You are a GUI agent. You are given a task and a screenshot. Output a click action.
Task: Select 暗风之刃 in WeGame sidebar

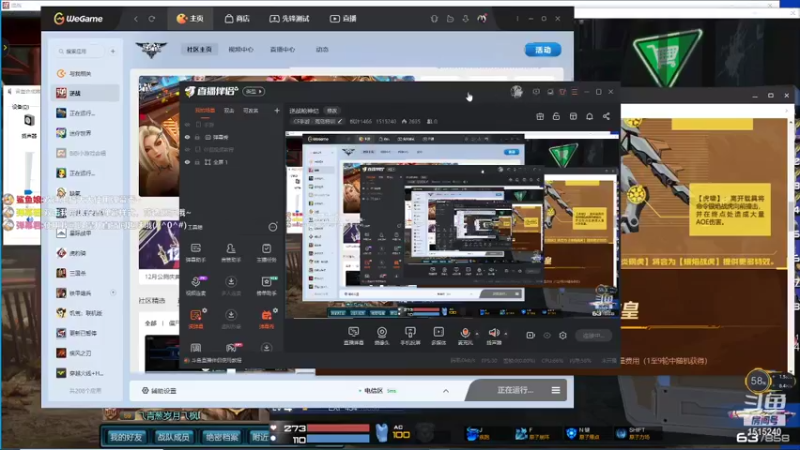coord(85,353)
